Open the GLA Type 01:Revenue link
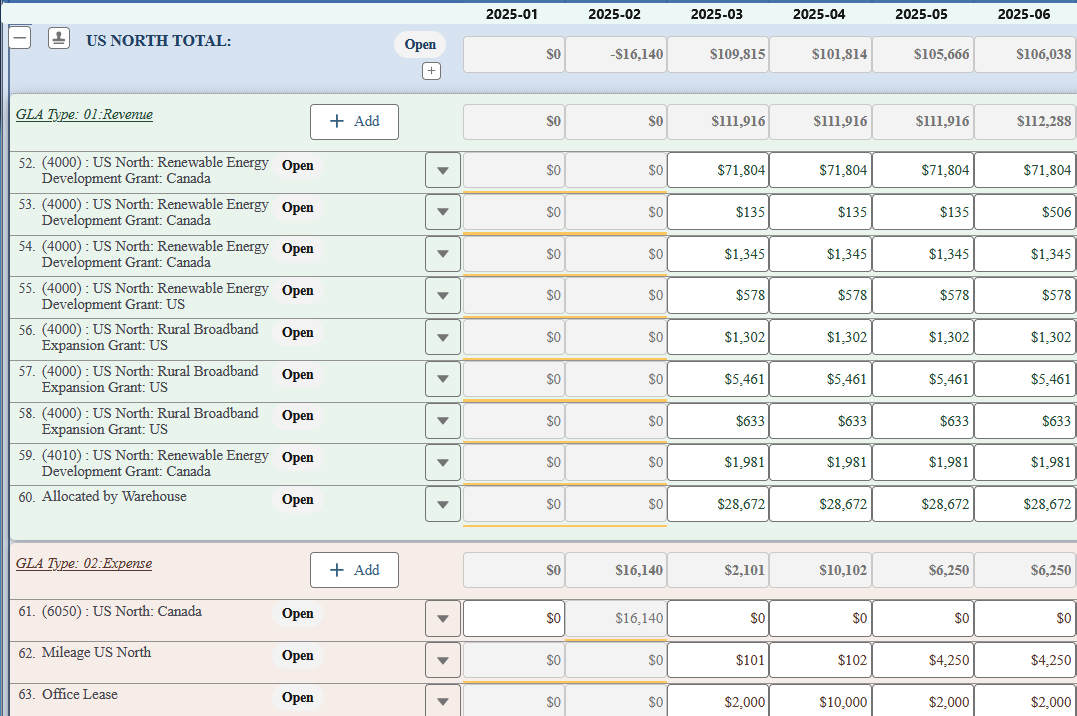 84,115
